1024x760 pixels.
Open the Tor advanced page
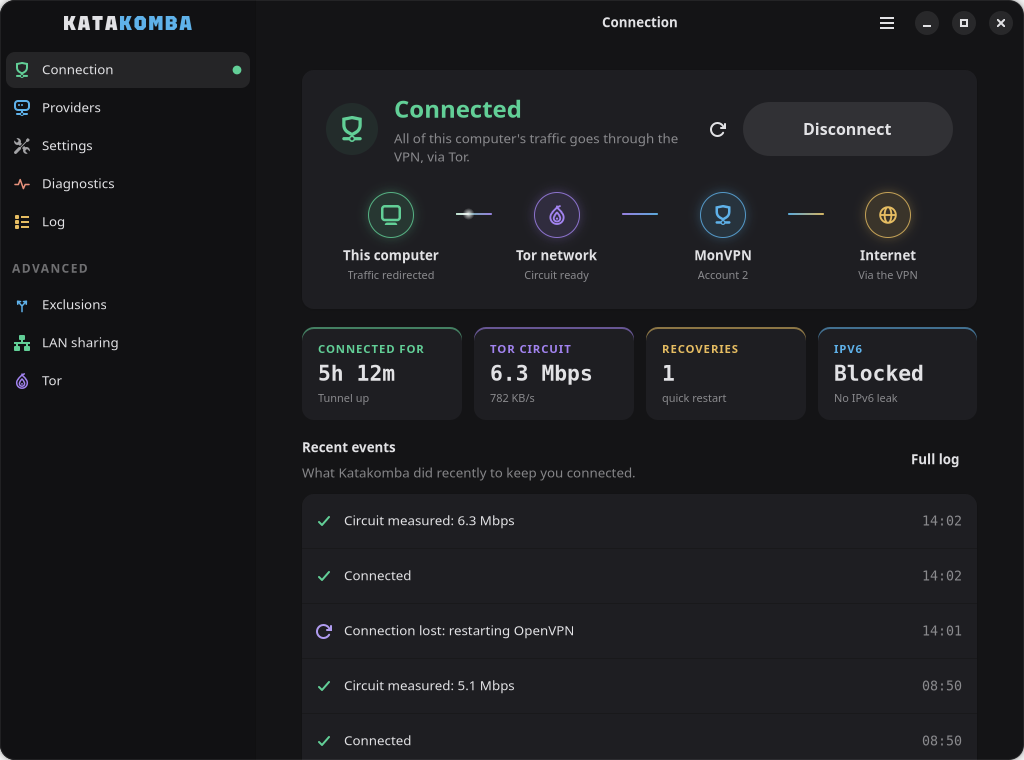[128, 381]
